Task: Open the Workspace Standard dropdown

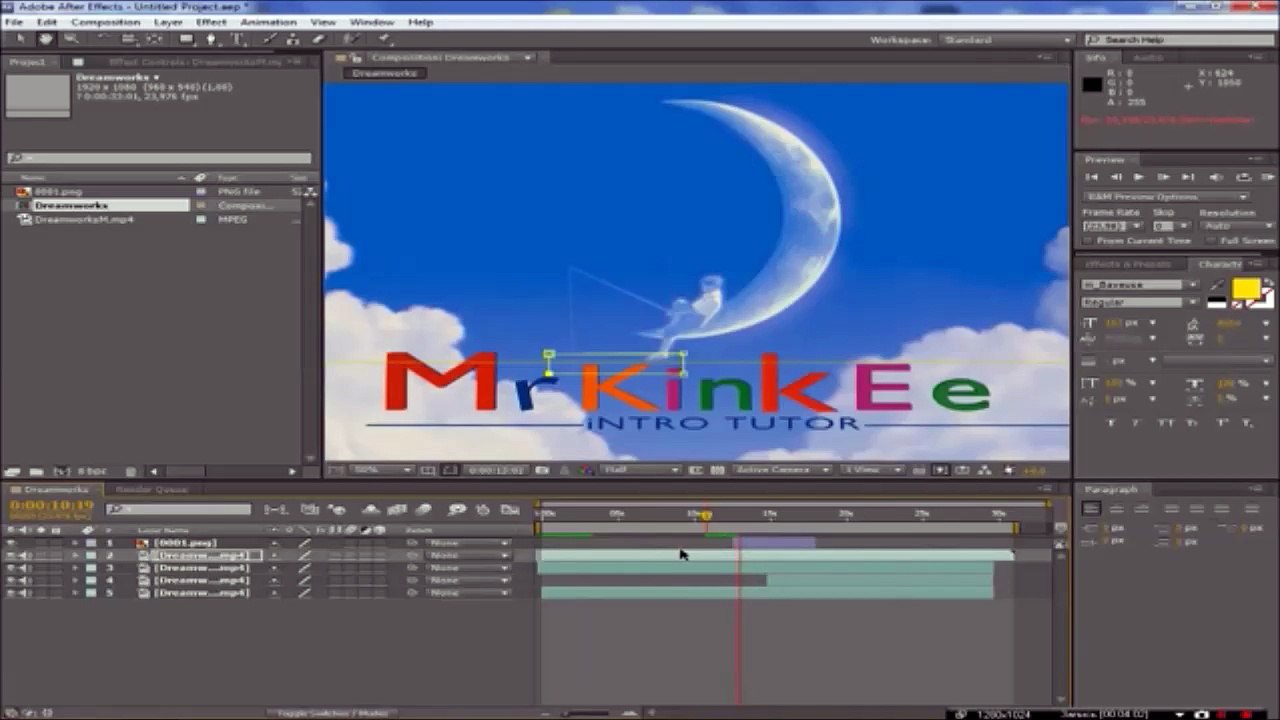Action: [1005, 40]
